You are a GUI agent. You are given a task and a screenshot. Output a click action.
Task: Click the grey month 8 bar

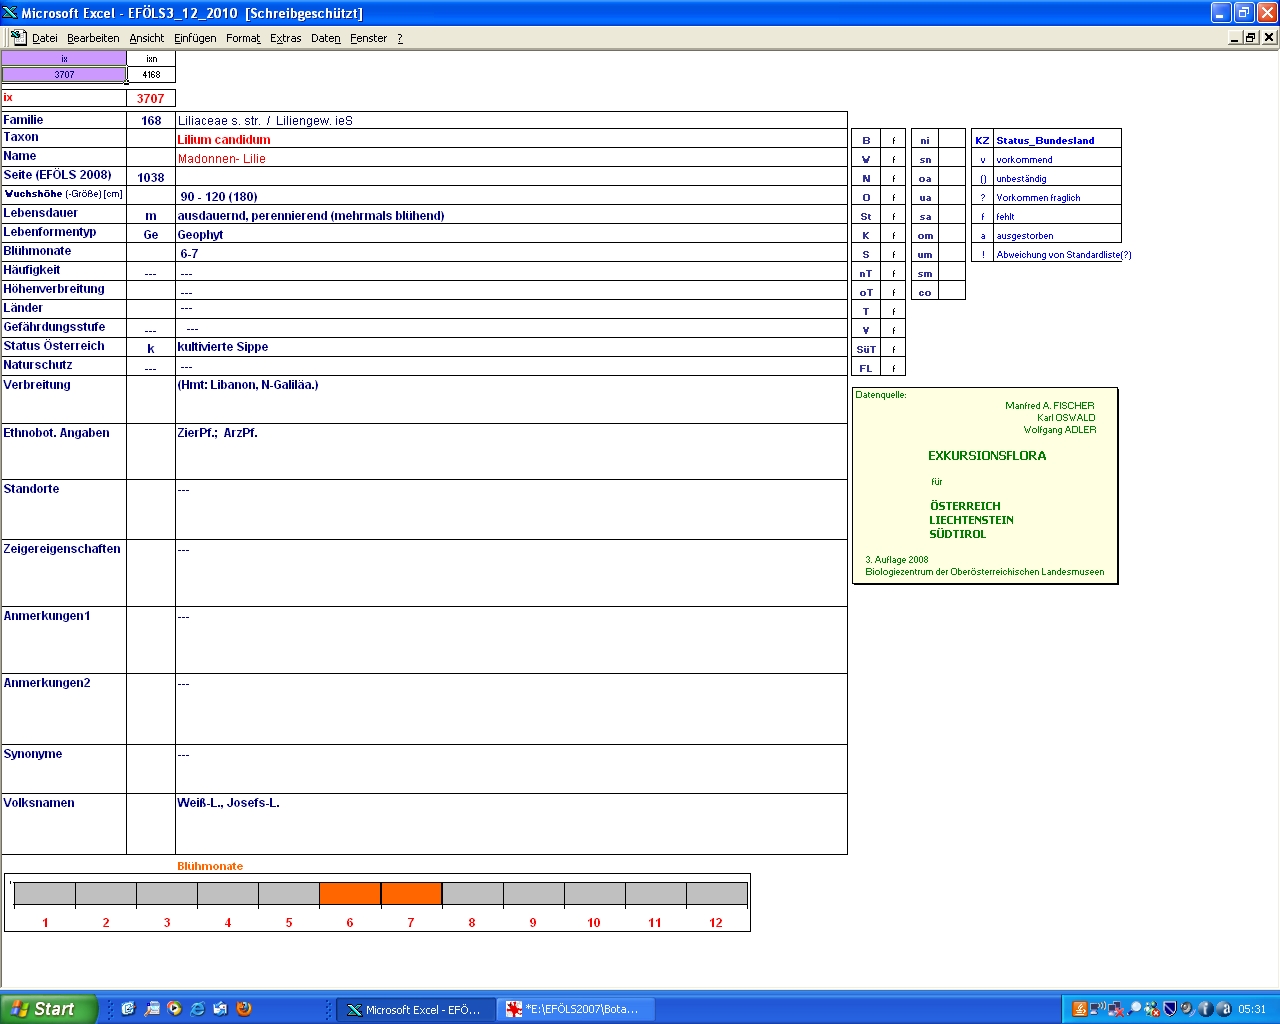472,894
